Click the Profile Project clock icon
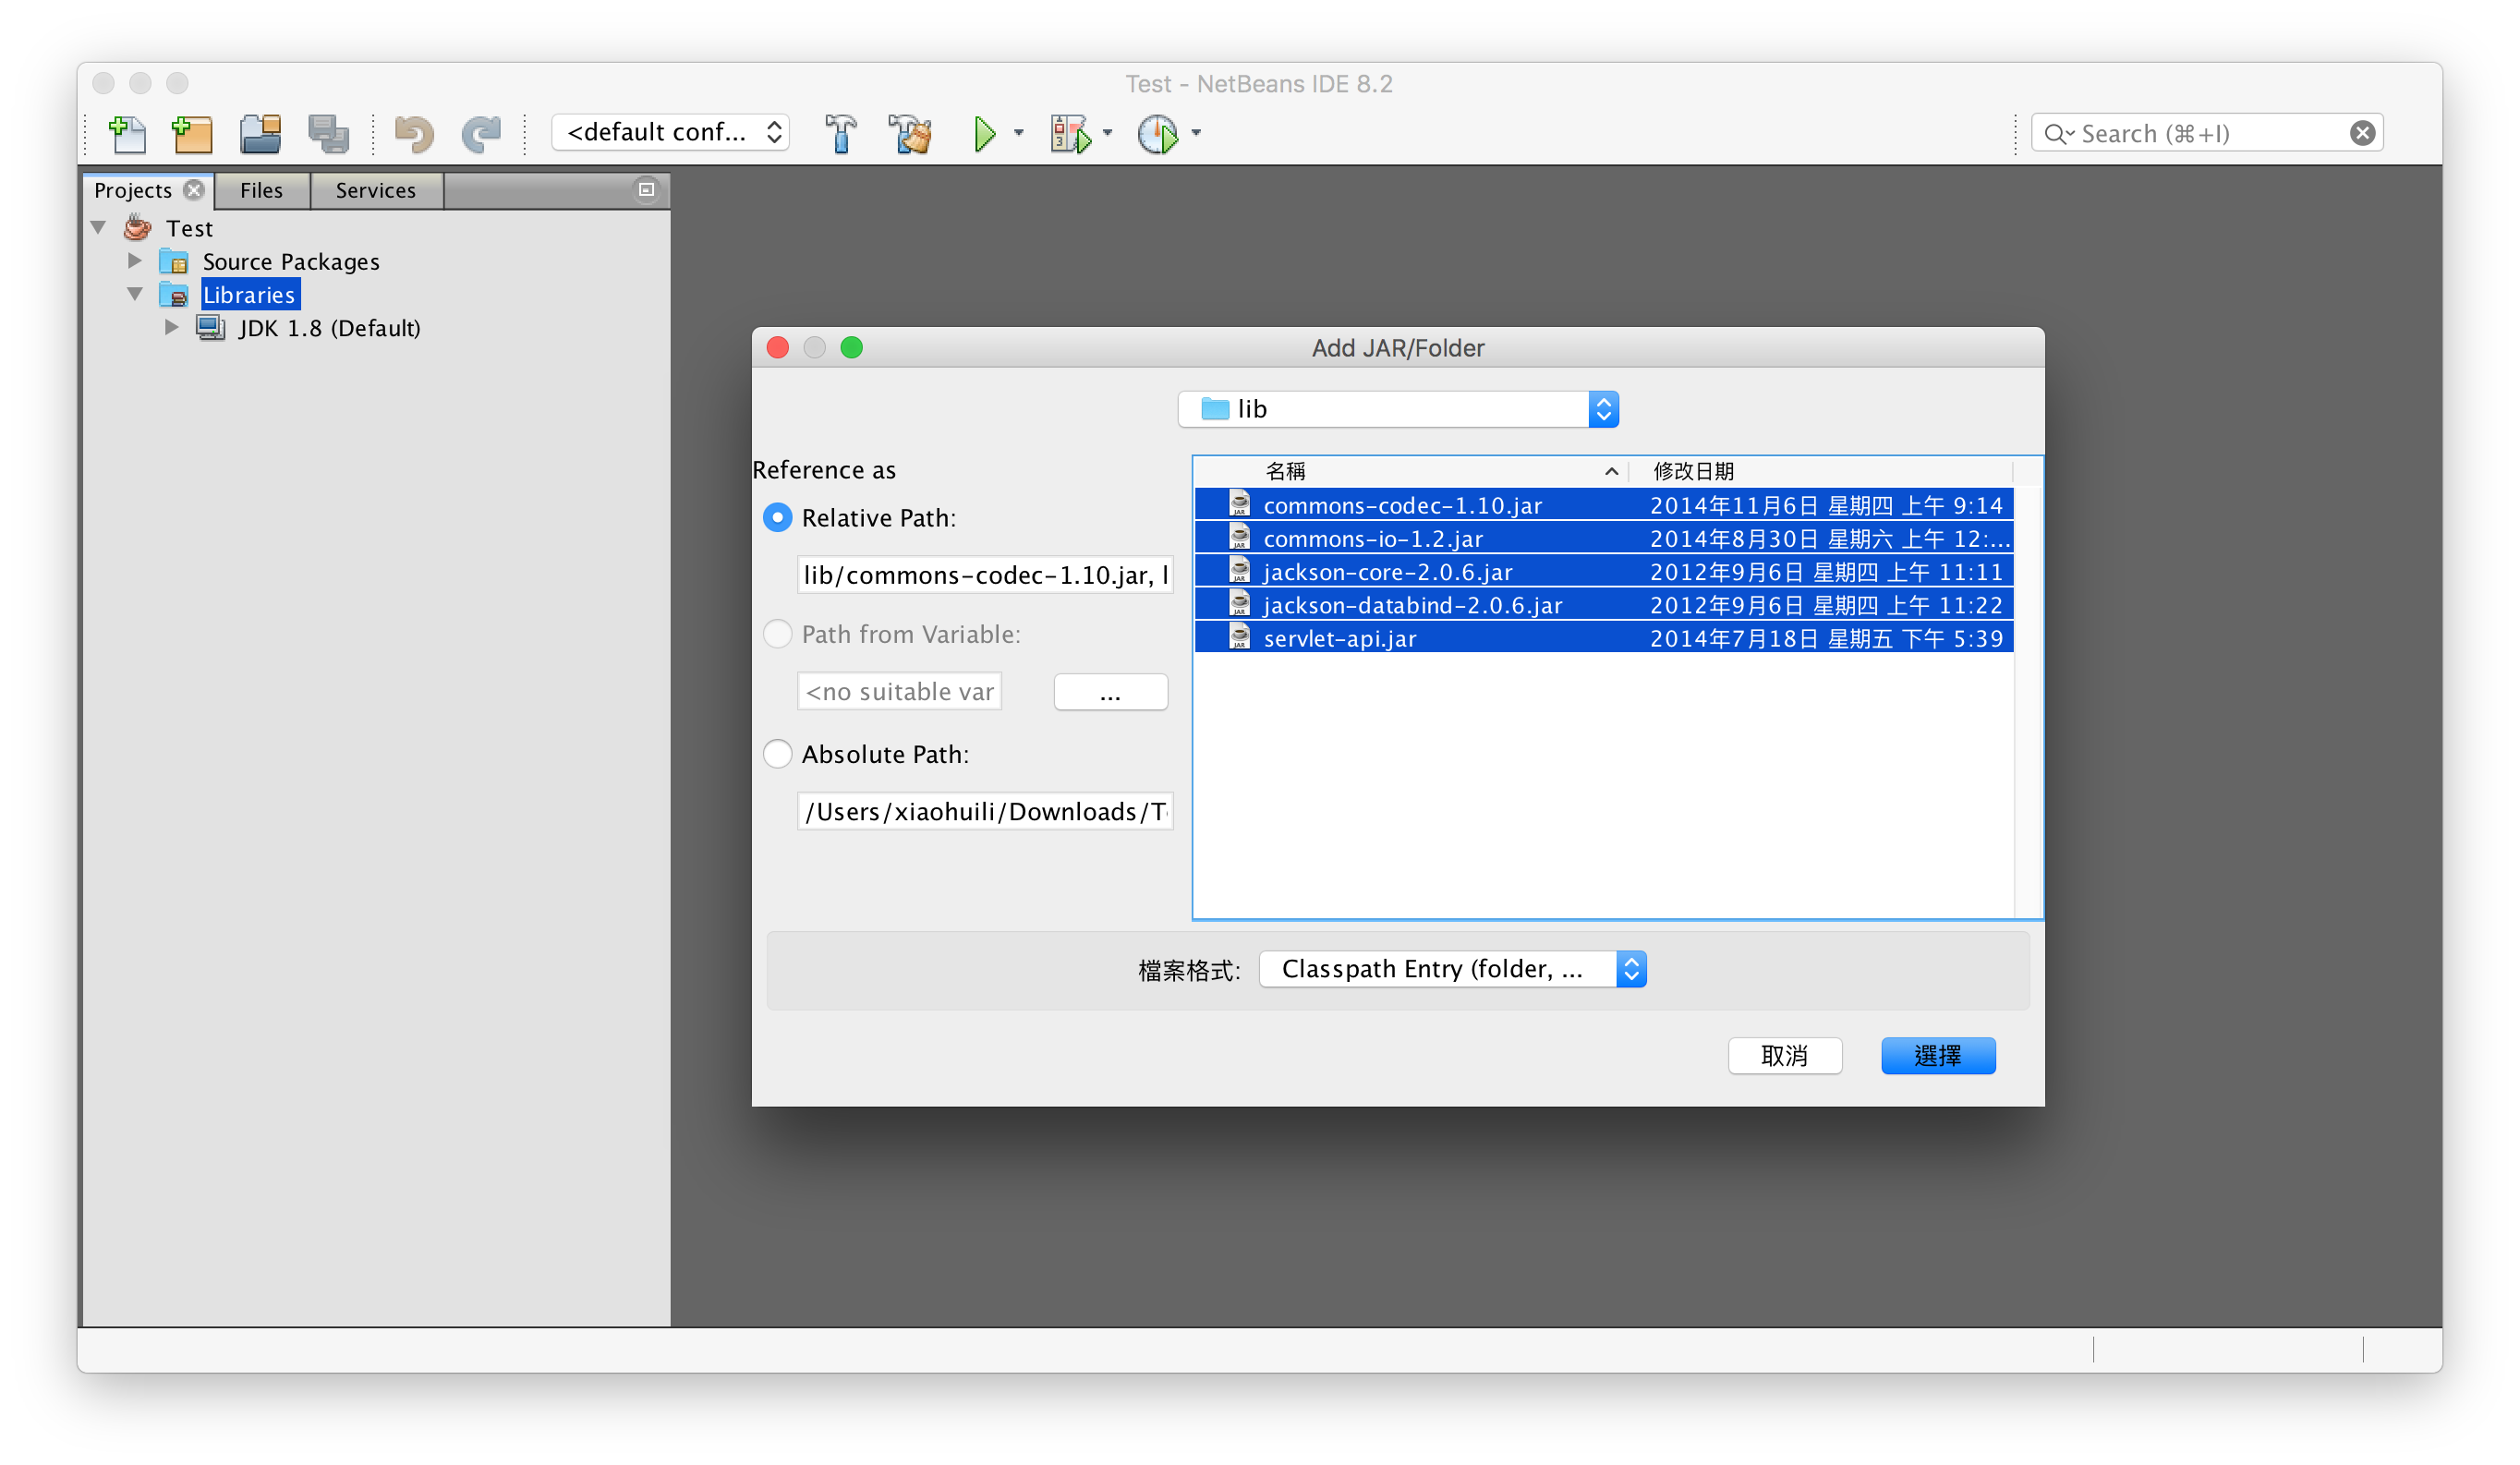Image resolution: width=2520 pixels, height=1465 pixels. tap(1158, 133)
